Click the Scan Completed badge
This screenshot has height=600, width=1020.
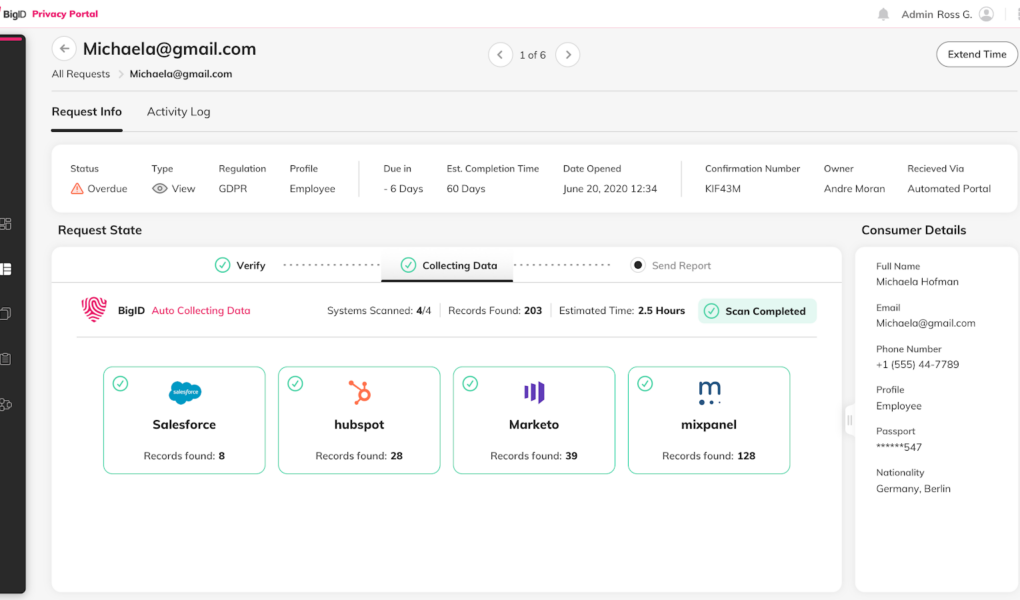coord(758,311)
